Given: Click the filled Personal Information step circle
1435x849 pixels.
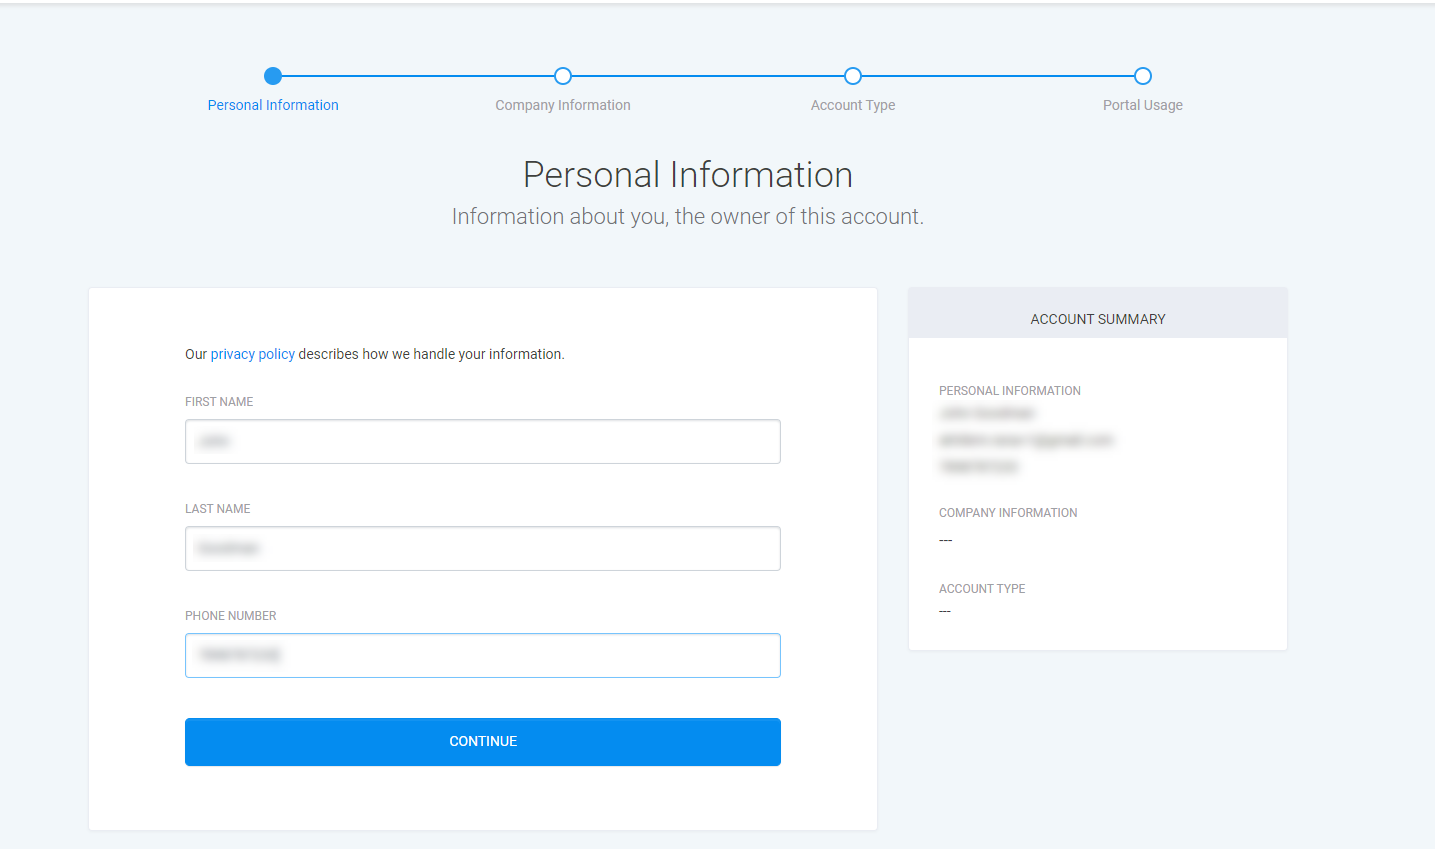Looking at the screenshot, I should 273,76.
